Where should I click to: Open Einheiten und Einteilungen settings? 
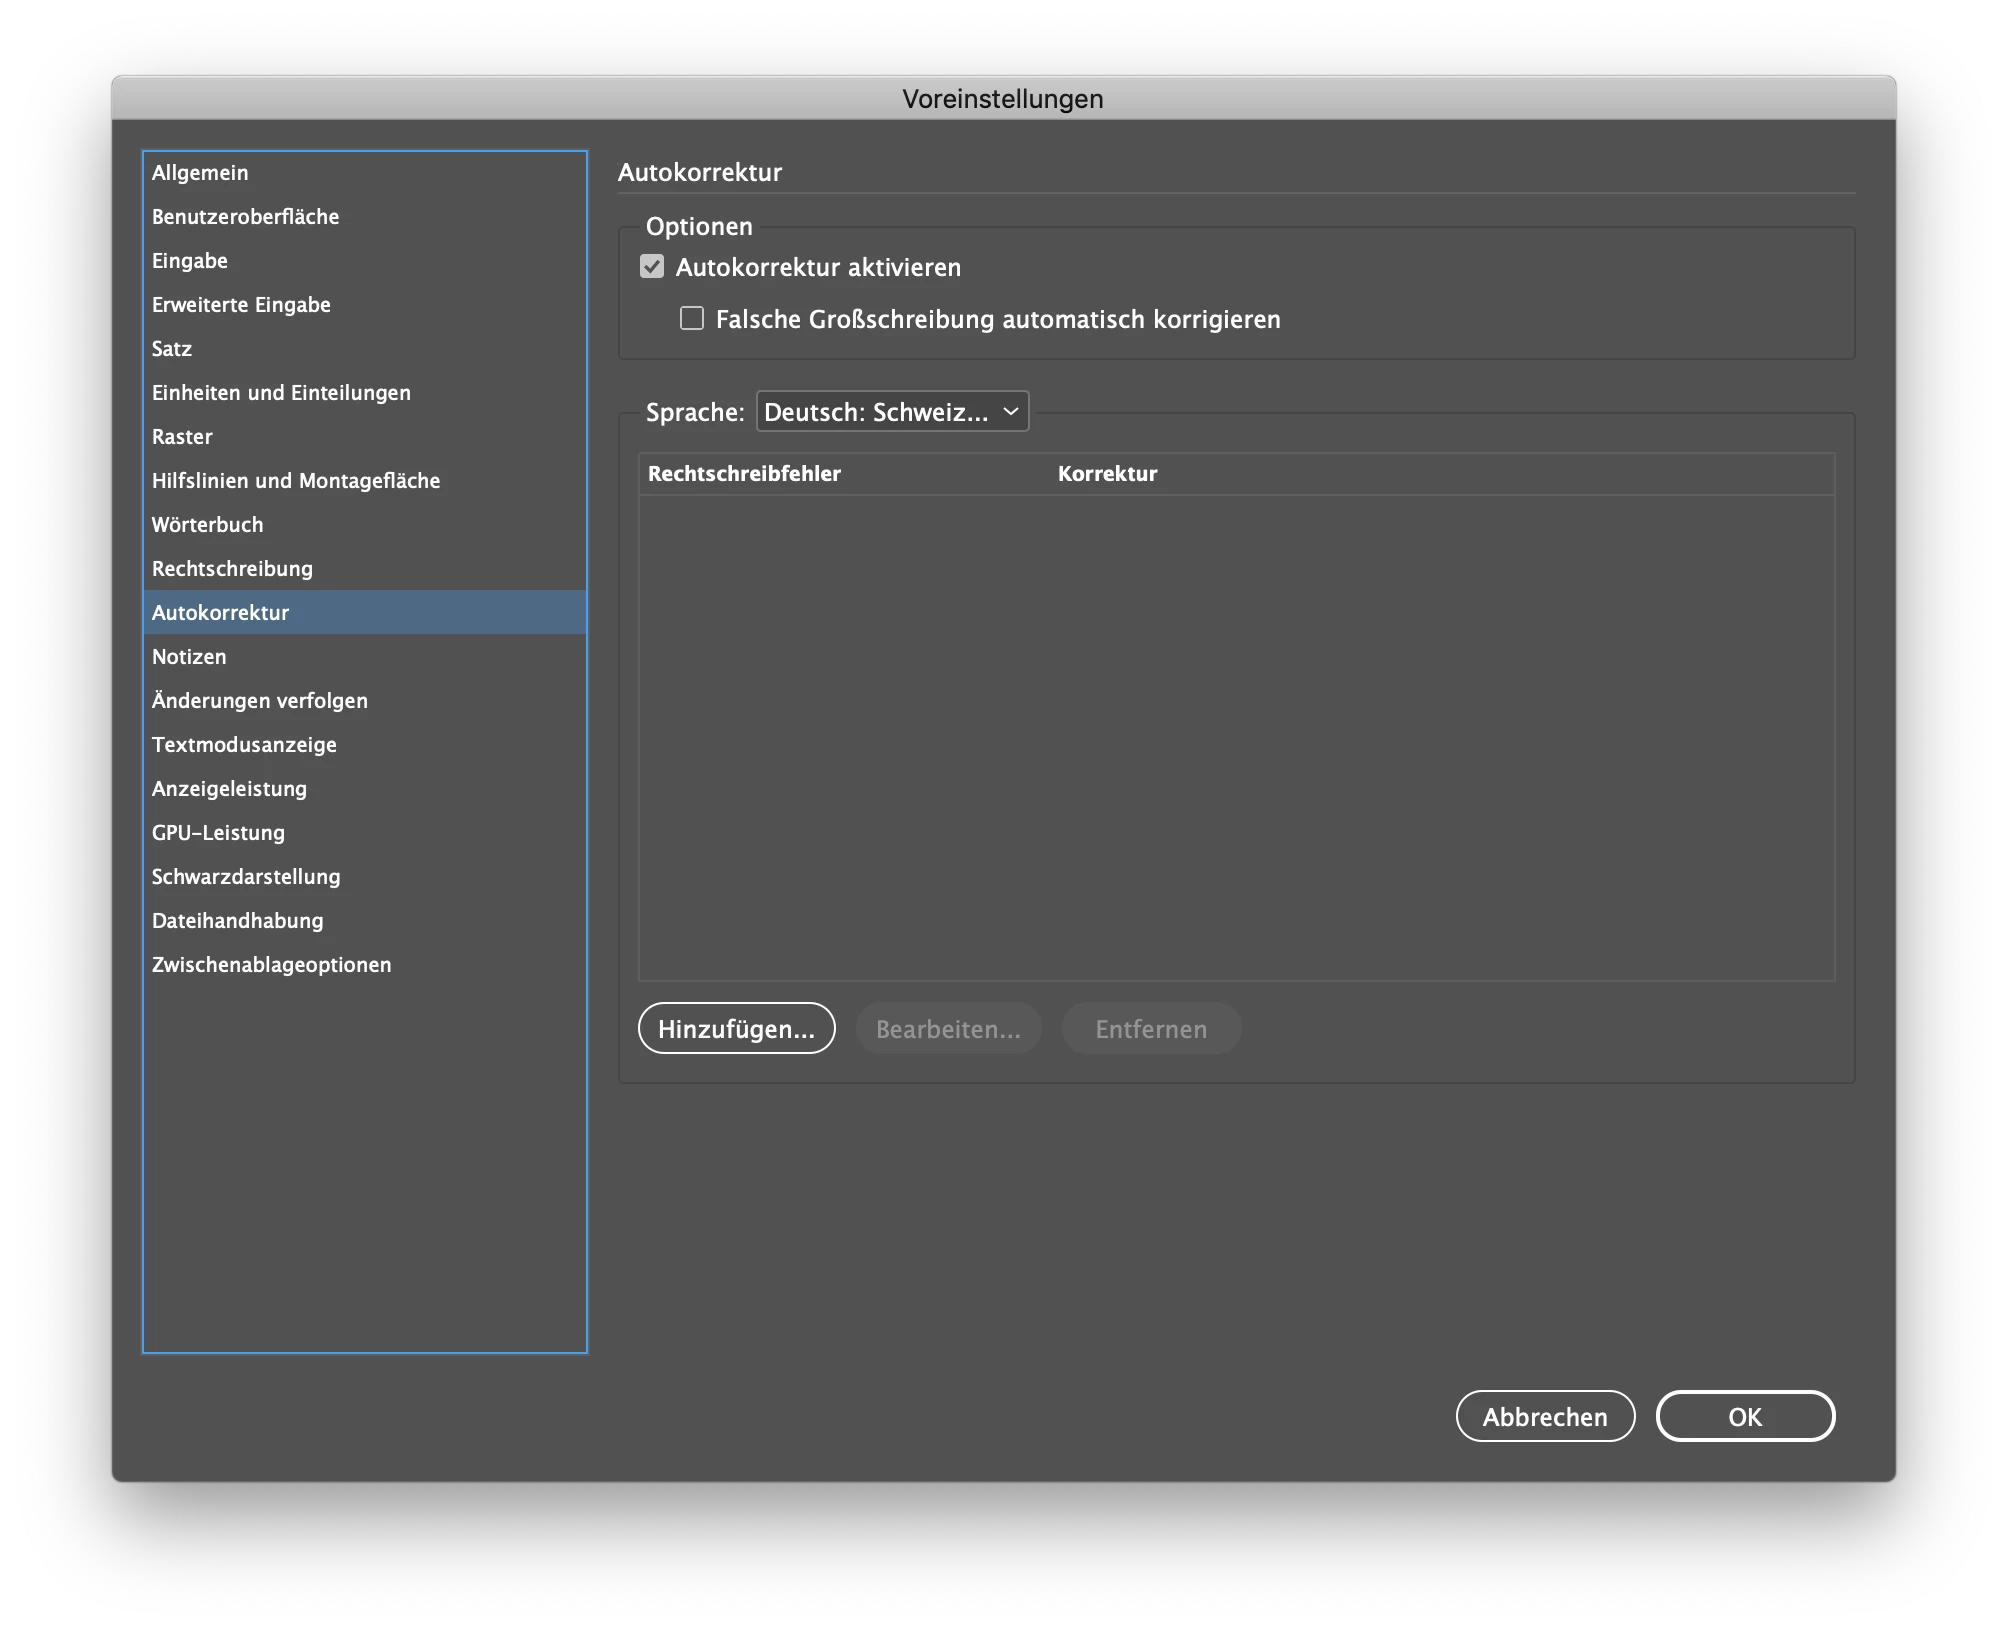click(x=281, y=393)
